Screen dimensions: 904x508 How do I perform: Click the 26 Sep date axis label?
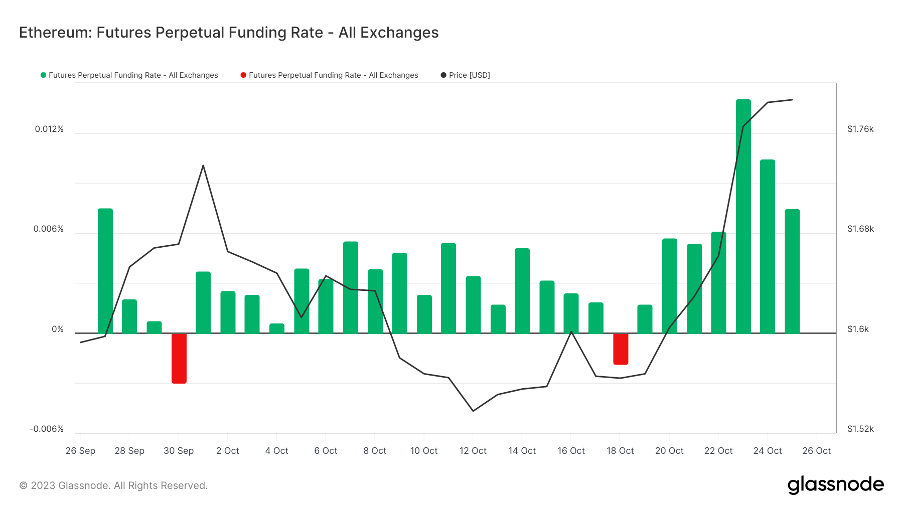point(80,451)
